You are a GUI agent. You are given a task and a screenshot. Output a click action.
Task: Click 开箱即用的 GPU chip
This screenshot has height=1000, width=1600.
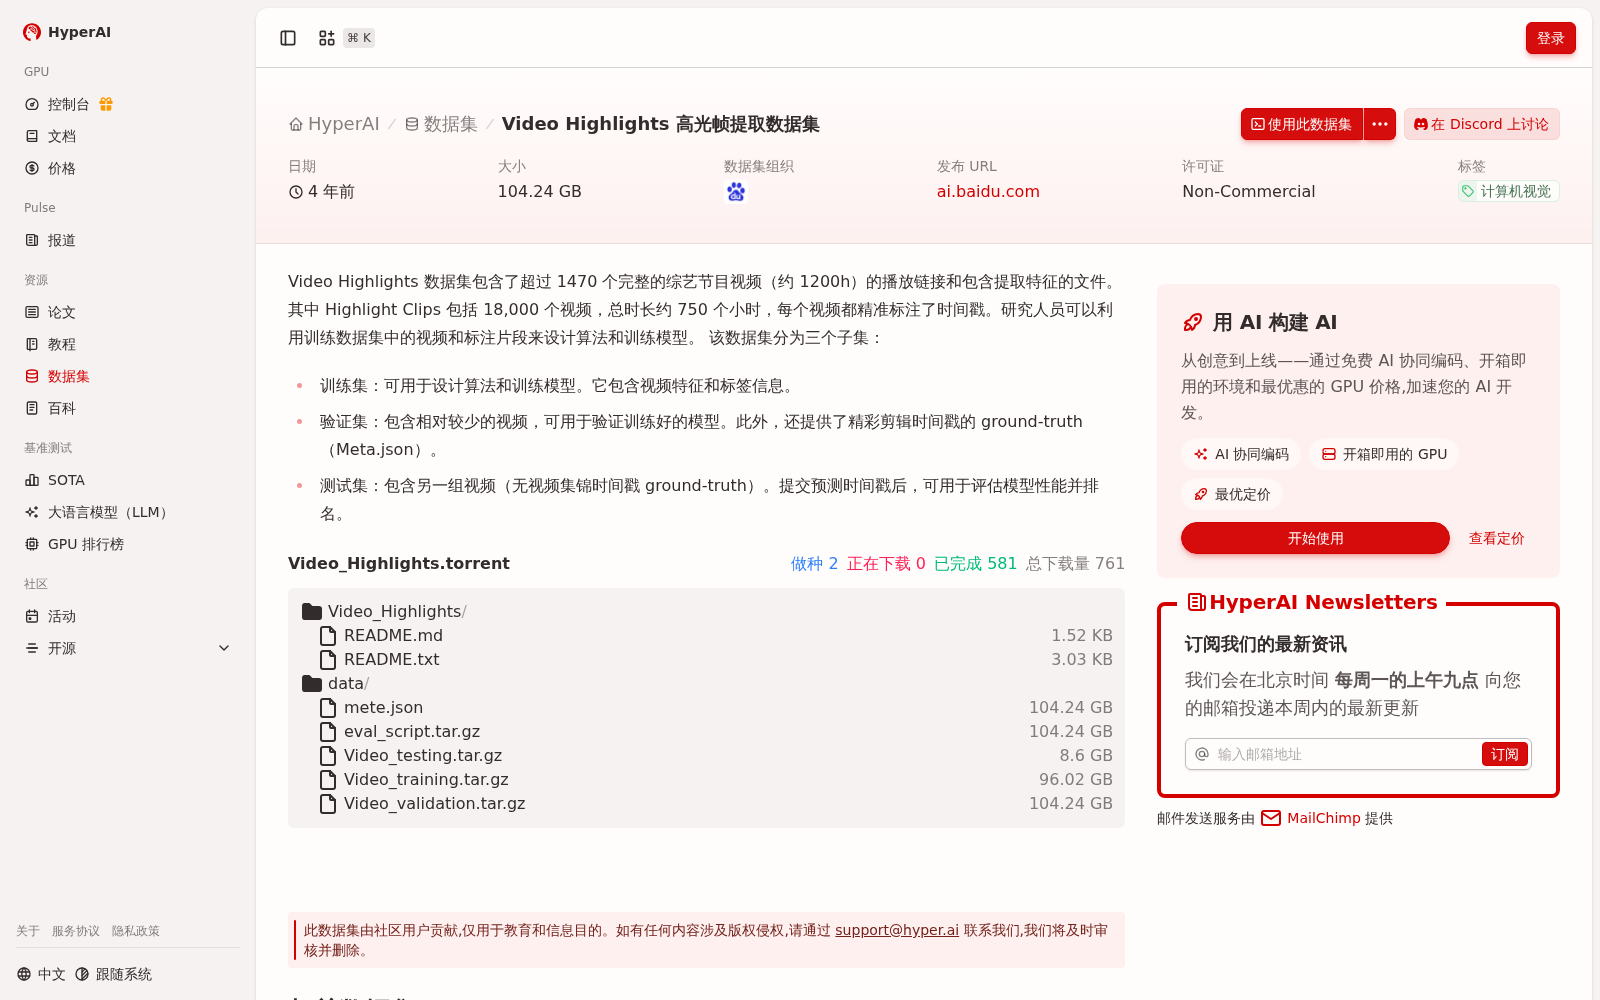(1384, 454)
